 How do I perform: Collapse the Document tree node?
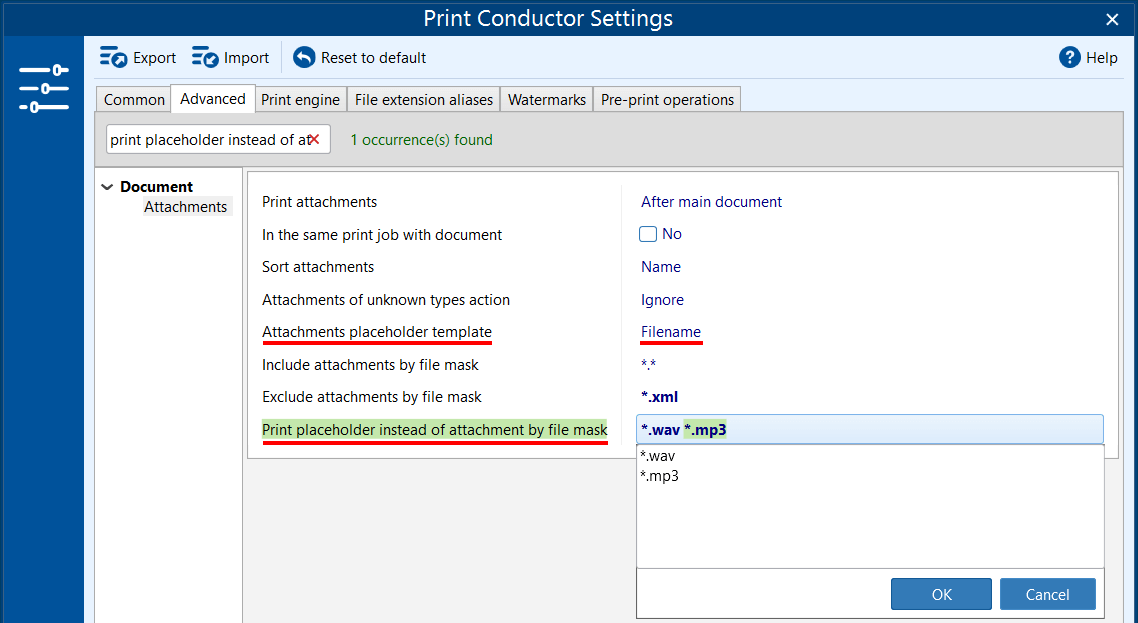[x=107, y=187]
